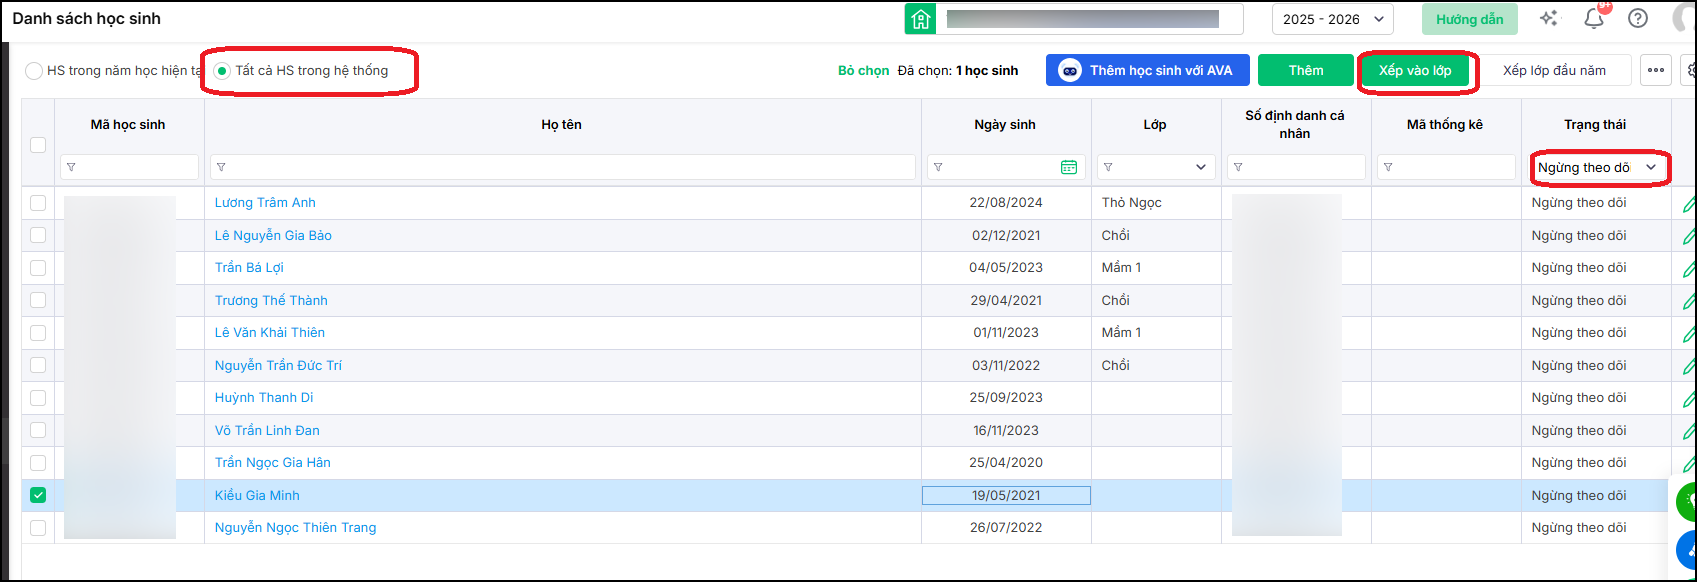The width and height of the screenshot is (1697, 582).
Task: Click edit pencil for Lương Trâm Anh
Action: tap(1689, 203)
